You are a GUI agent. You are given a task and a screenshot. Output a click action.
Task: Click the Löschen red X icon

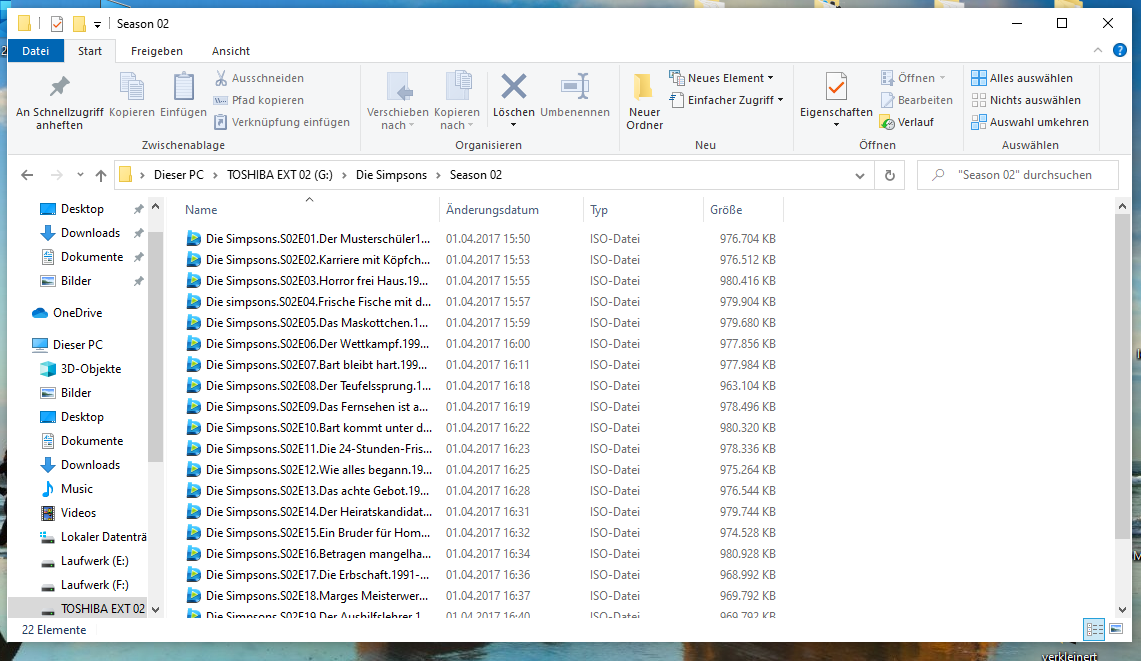pos(514,87)
